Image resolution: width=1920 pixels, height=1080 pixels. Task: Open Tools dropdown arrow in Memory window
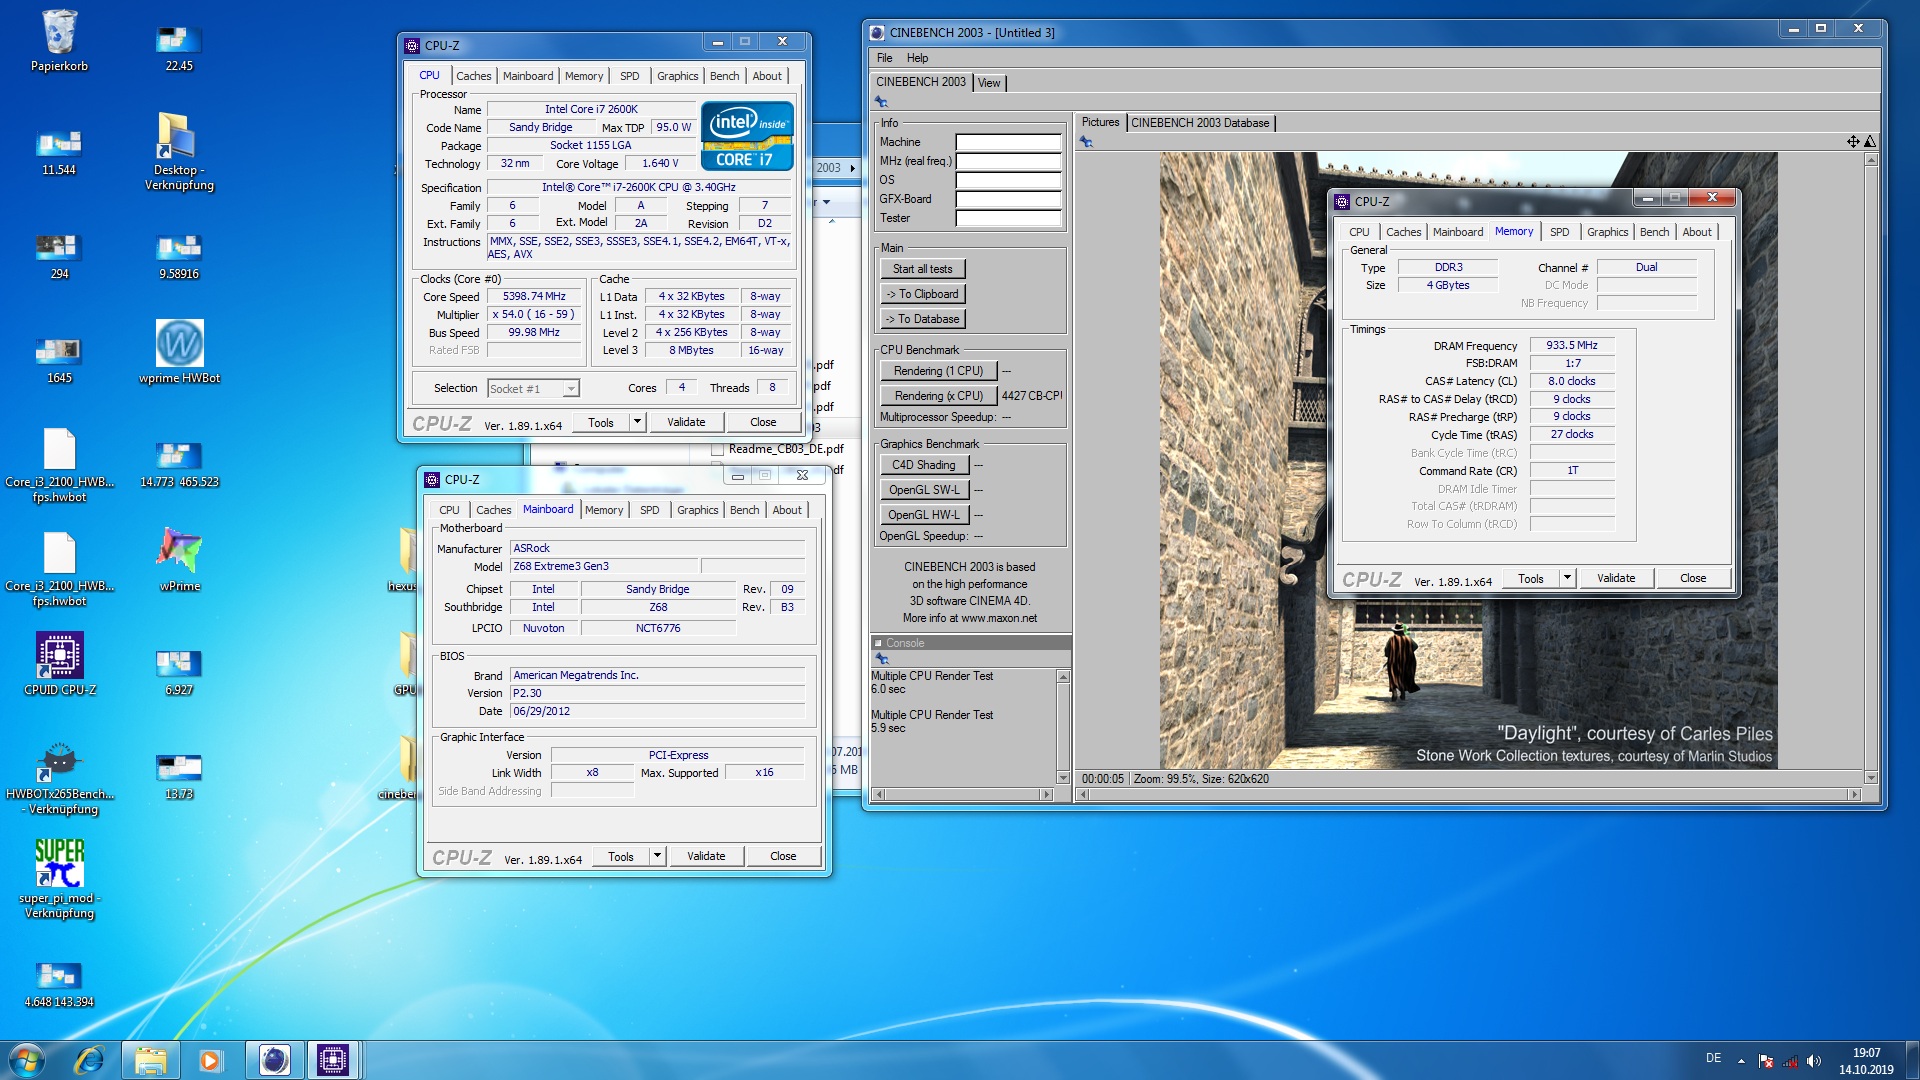pyautogui.click(x=1567, y=578)
